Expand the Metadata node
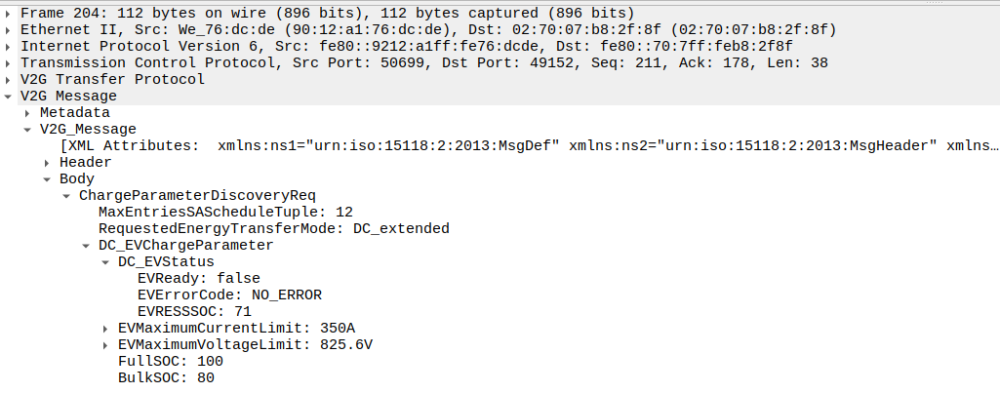This screenshot has width=1000, height=393. click(x=27, y=113)
